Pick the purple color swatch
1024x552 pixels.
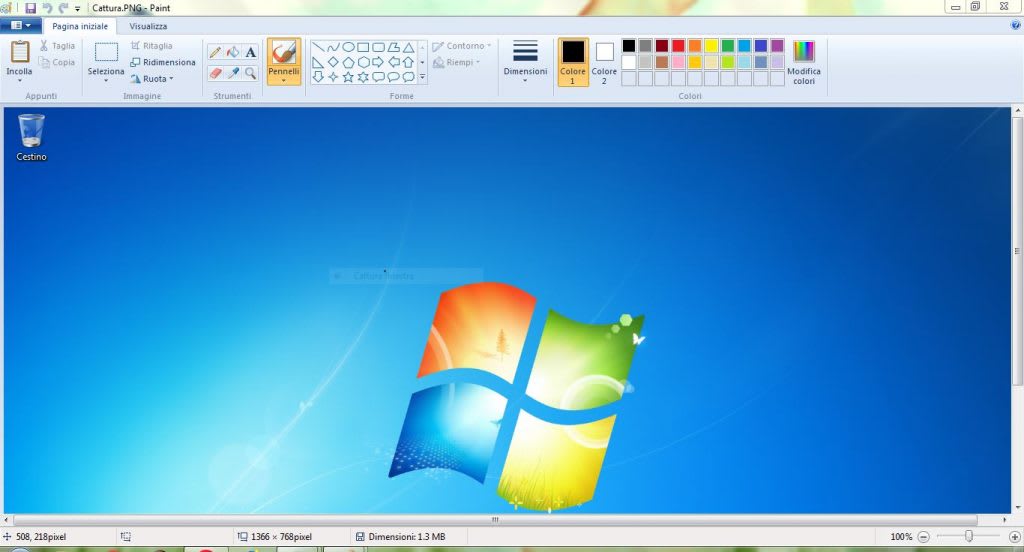coord(777,46)
